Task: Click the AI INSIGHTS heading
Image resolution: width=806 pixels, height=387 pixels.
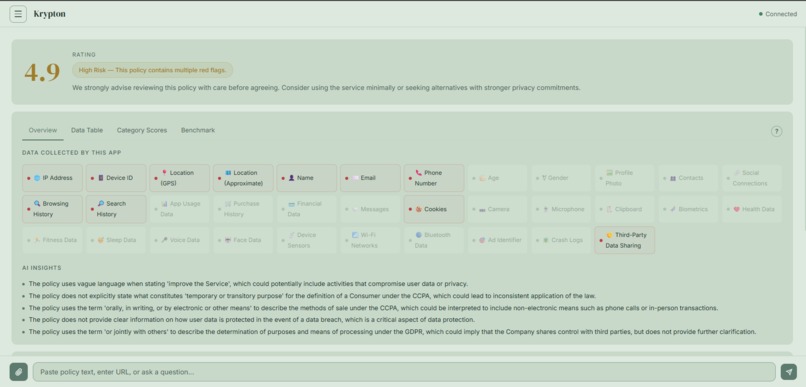Action: [42, 268]
